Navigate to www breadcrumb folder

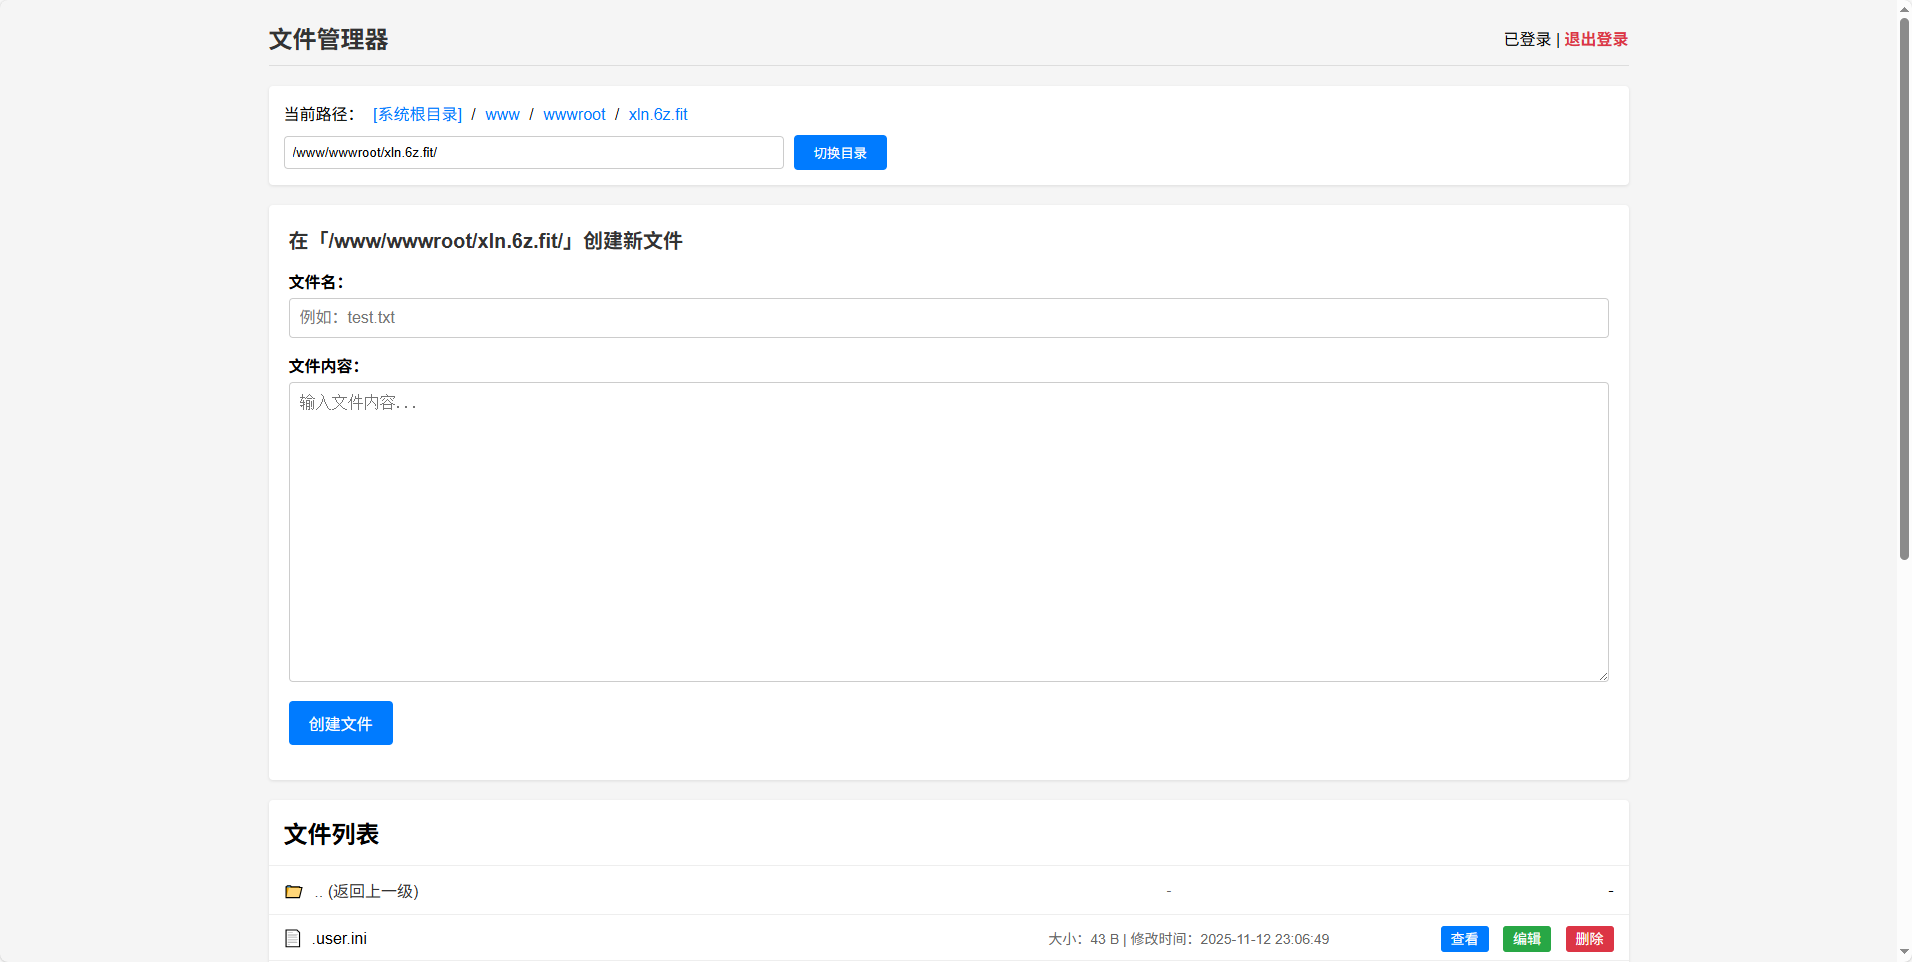click(x=502, y=114)
